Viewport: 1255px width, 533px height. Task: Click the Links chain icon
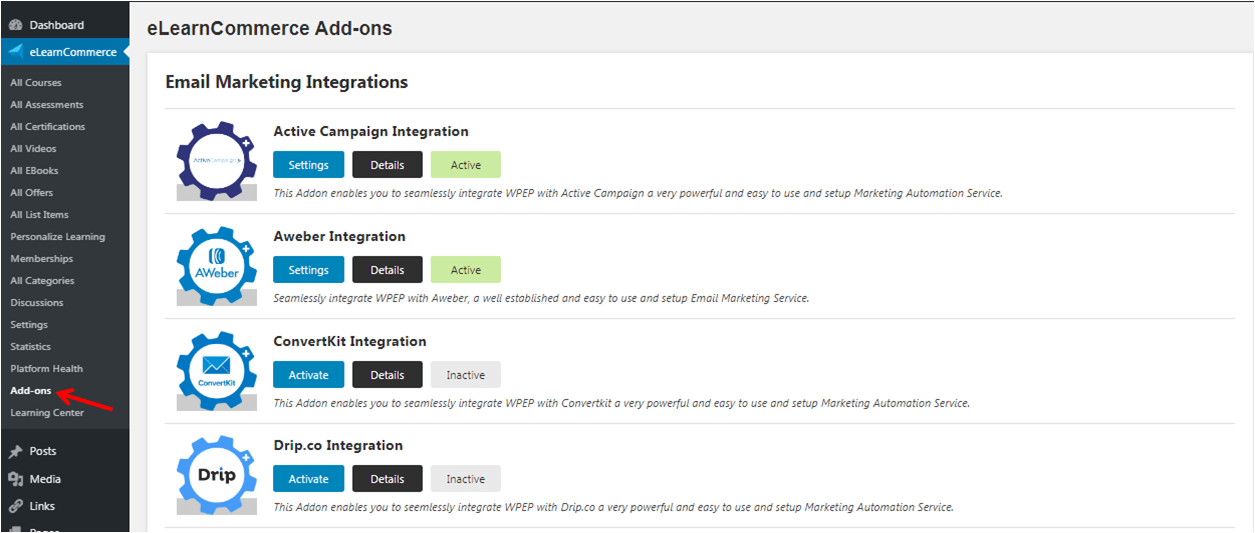[x=15, y=506]
